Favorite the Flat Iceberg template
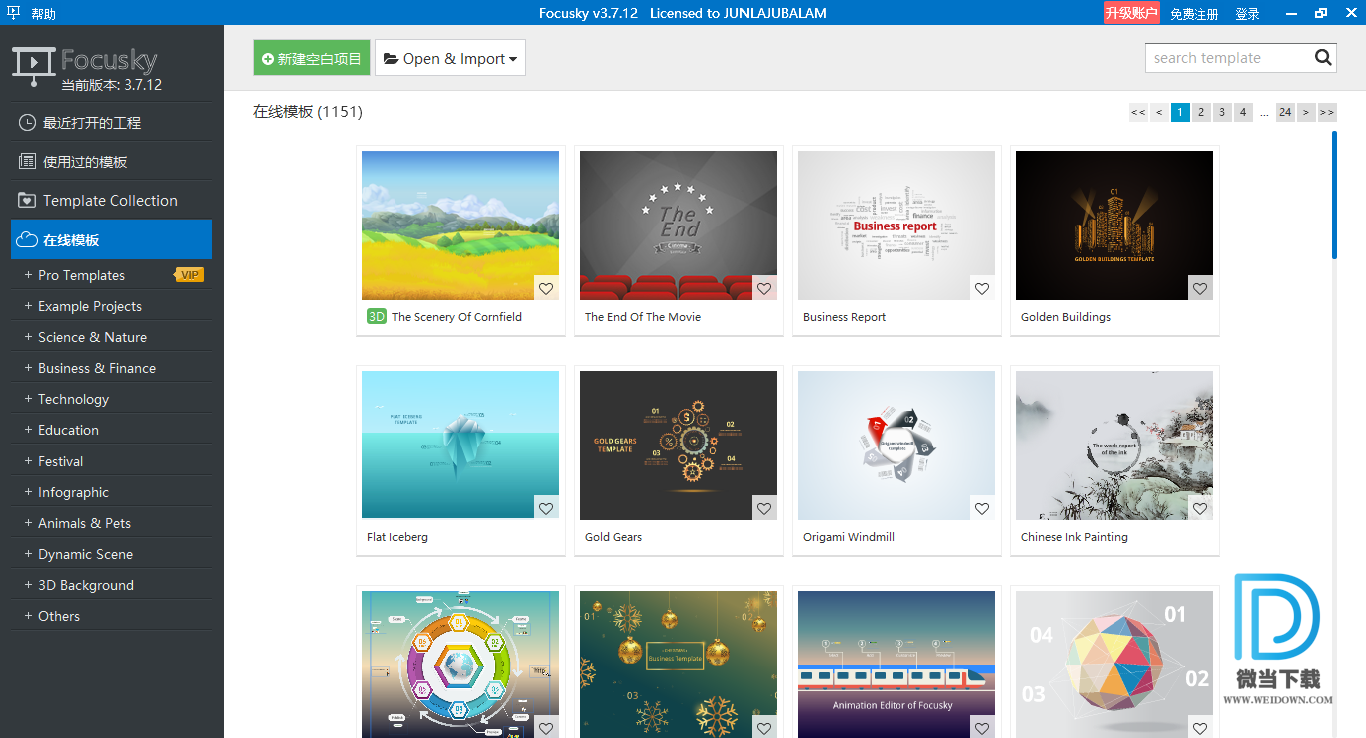Screen dimensions: 1366x738 pyautogui.click(x=546, y=508)
